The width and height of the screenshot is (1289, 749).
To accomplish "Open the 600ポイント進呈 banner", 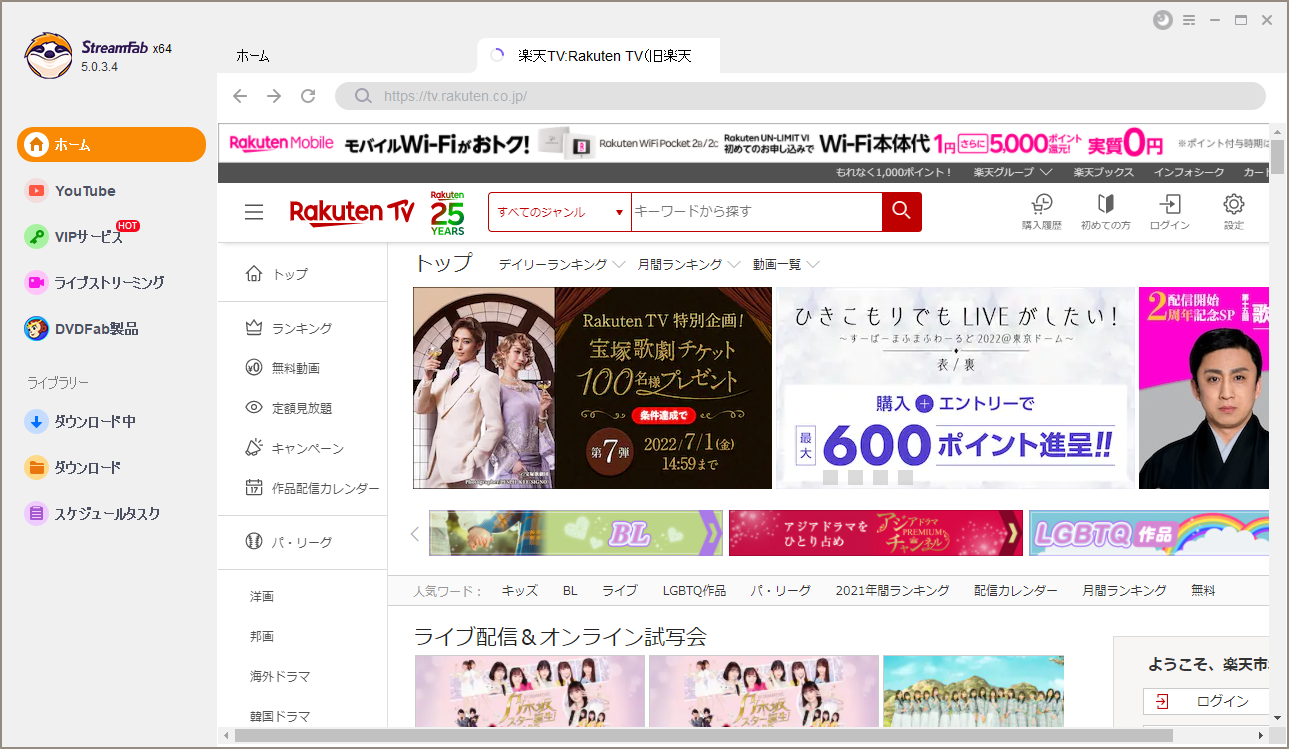I will click(956, 388).
